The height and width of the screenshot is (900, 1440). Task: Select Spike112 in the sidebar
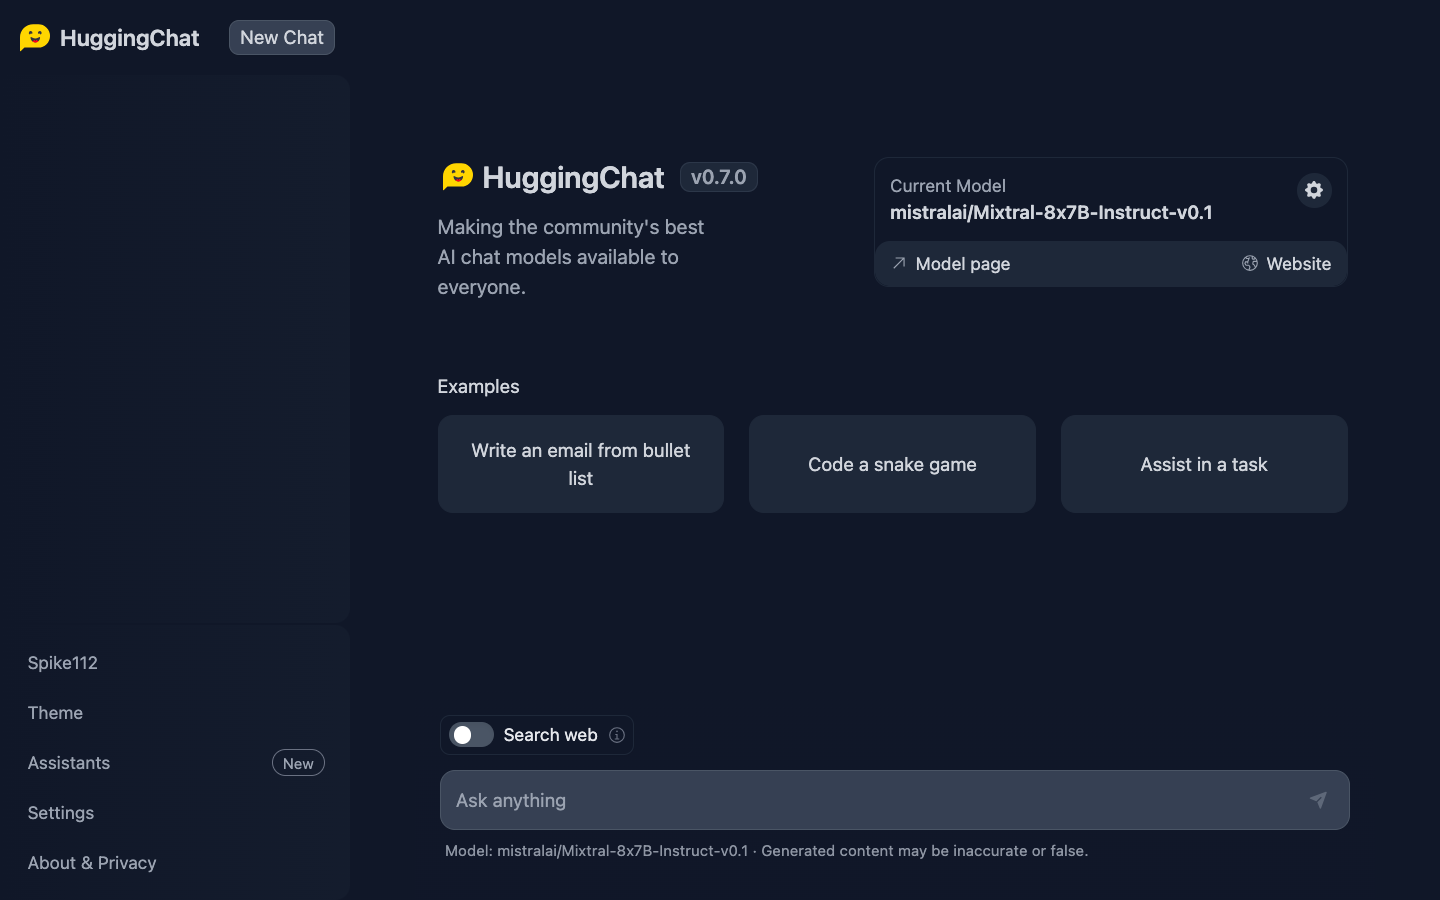pyautogui.click(x=62, y=663)
